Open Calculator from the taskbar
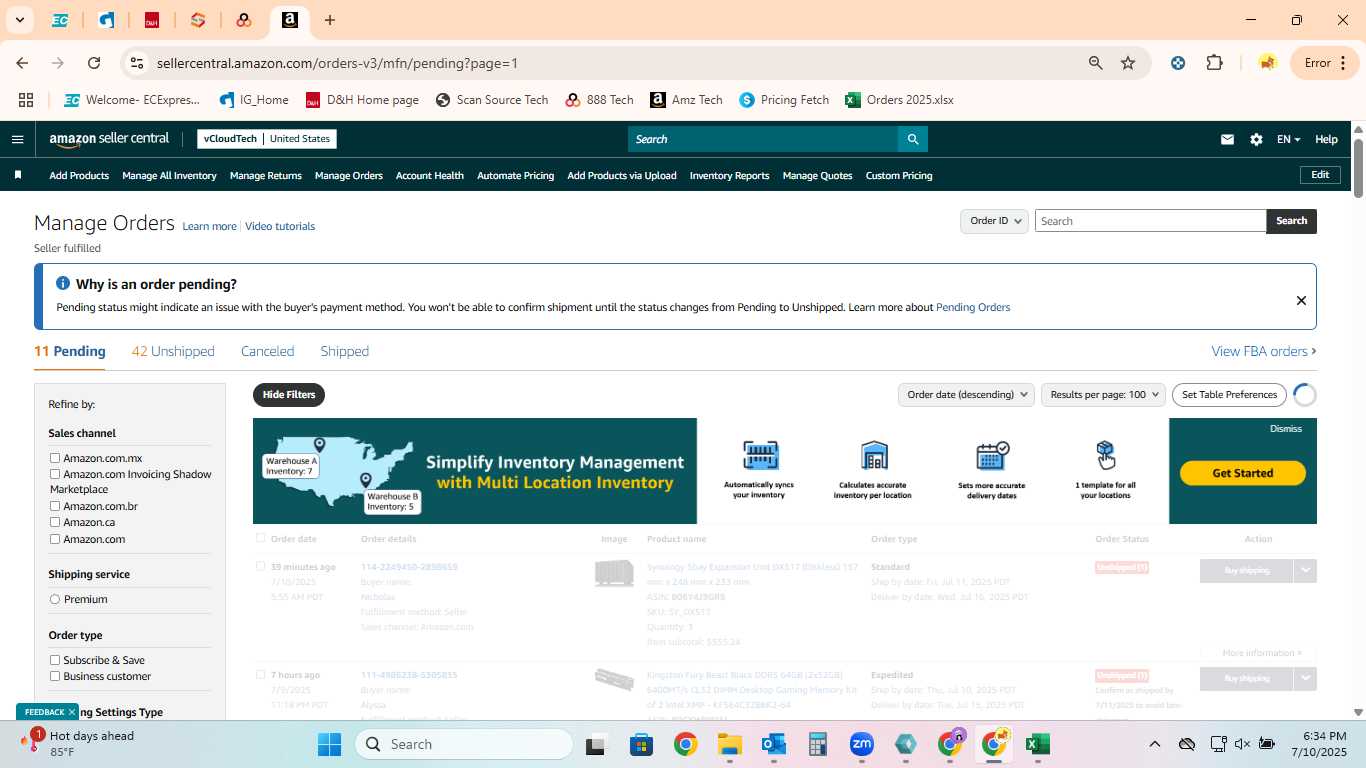The image size is (1366, 768). pos(817,744)
